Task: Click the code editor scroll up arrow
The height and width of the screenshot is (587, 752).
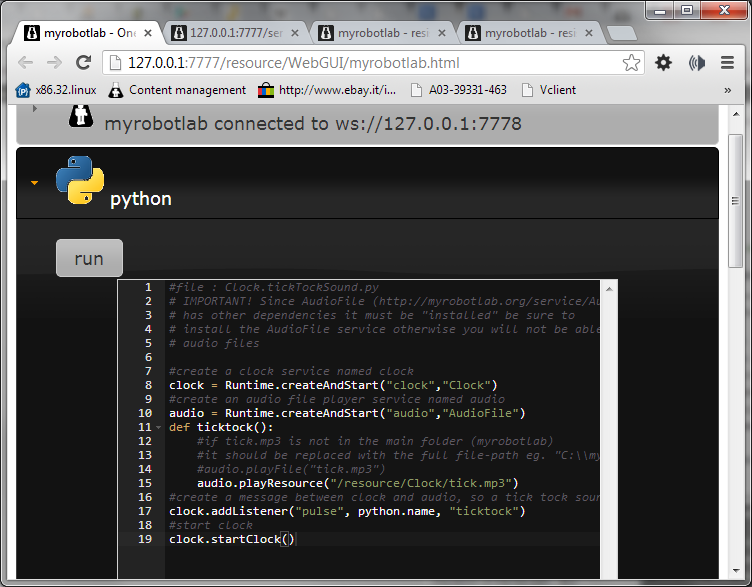Action: [609, 289]
